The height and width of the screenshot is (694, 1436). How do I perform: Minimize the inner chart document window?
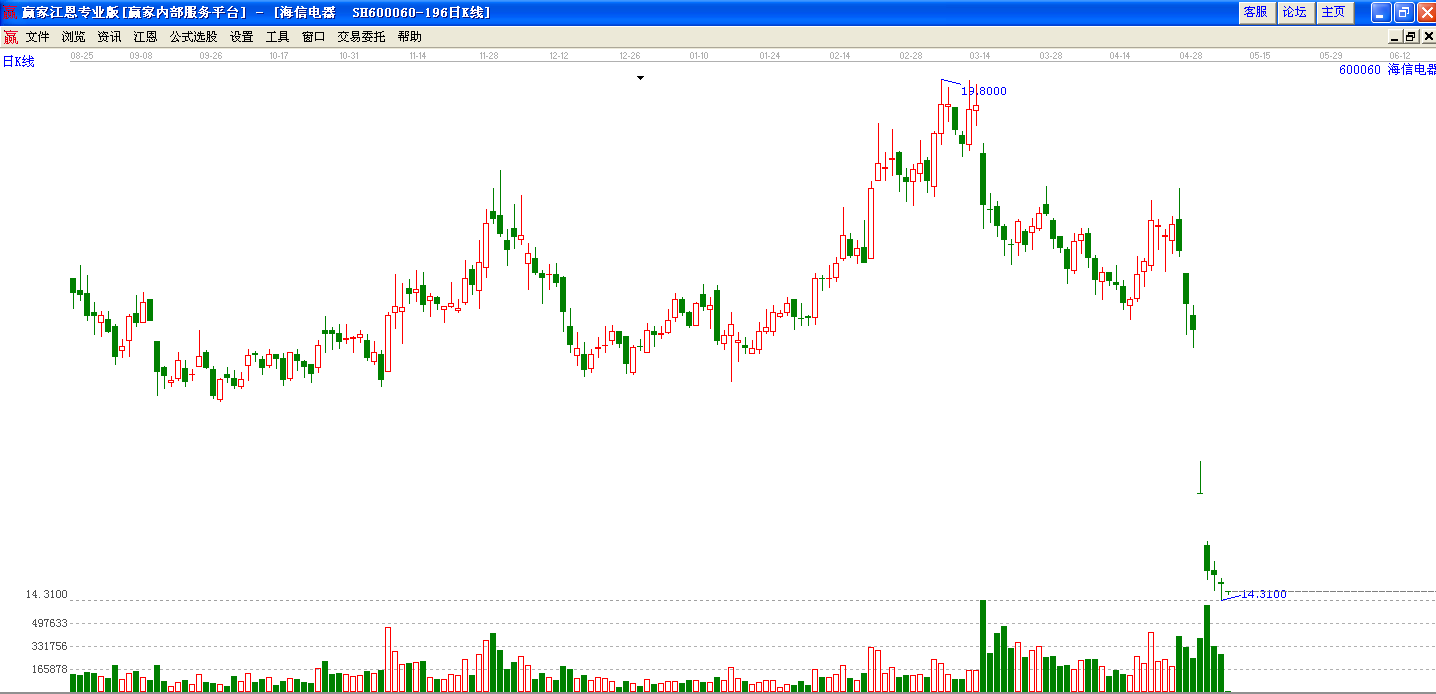tap(1396, 37)
